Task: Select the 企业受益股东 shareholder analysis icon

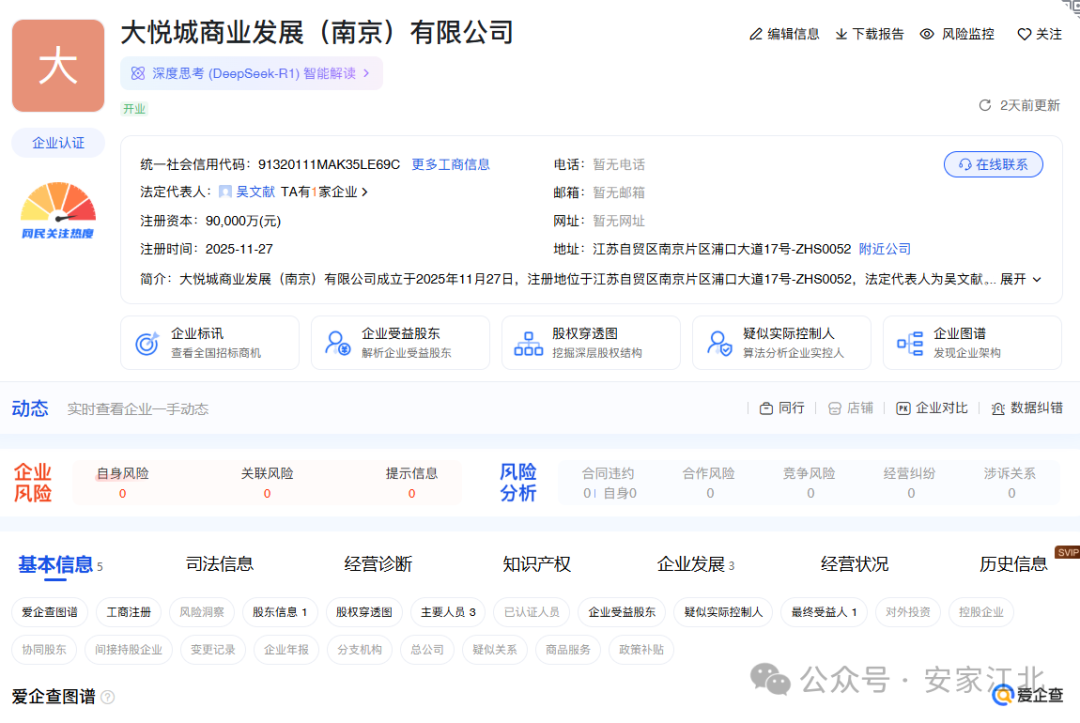Action: click(399, 342)
